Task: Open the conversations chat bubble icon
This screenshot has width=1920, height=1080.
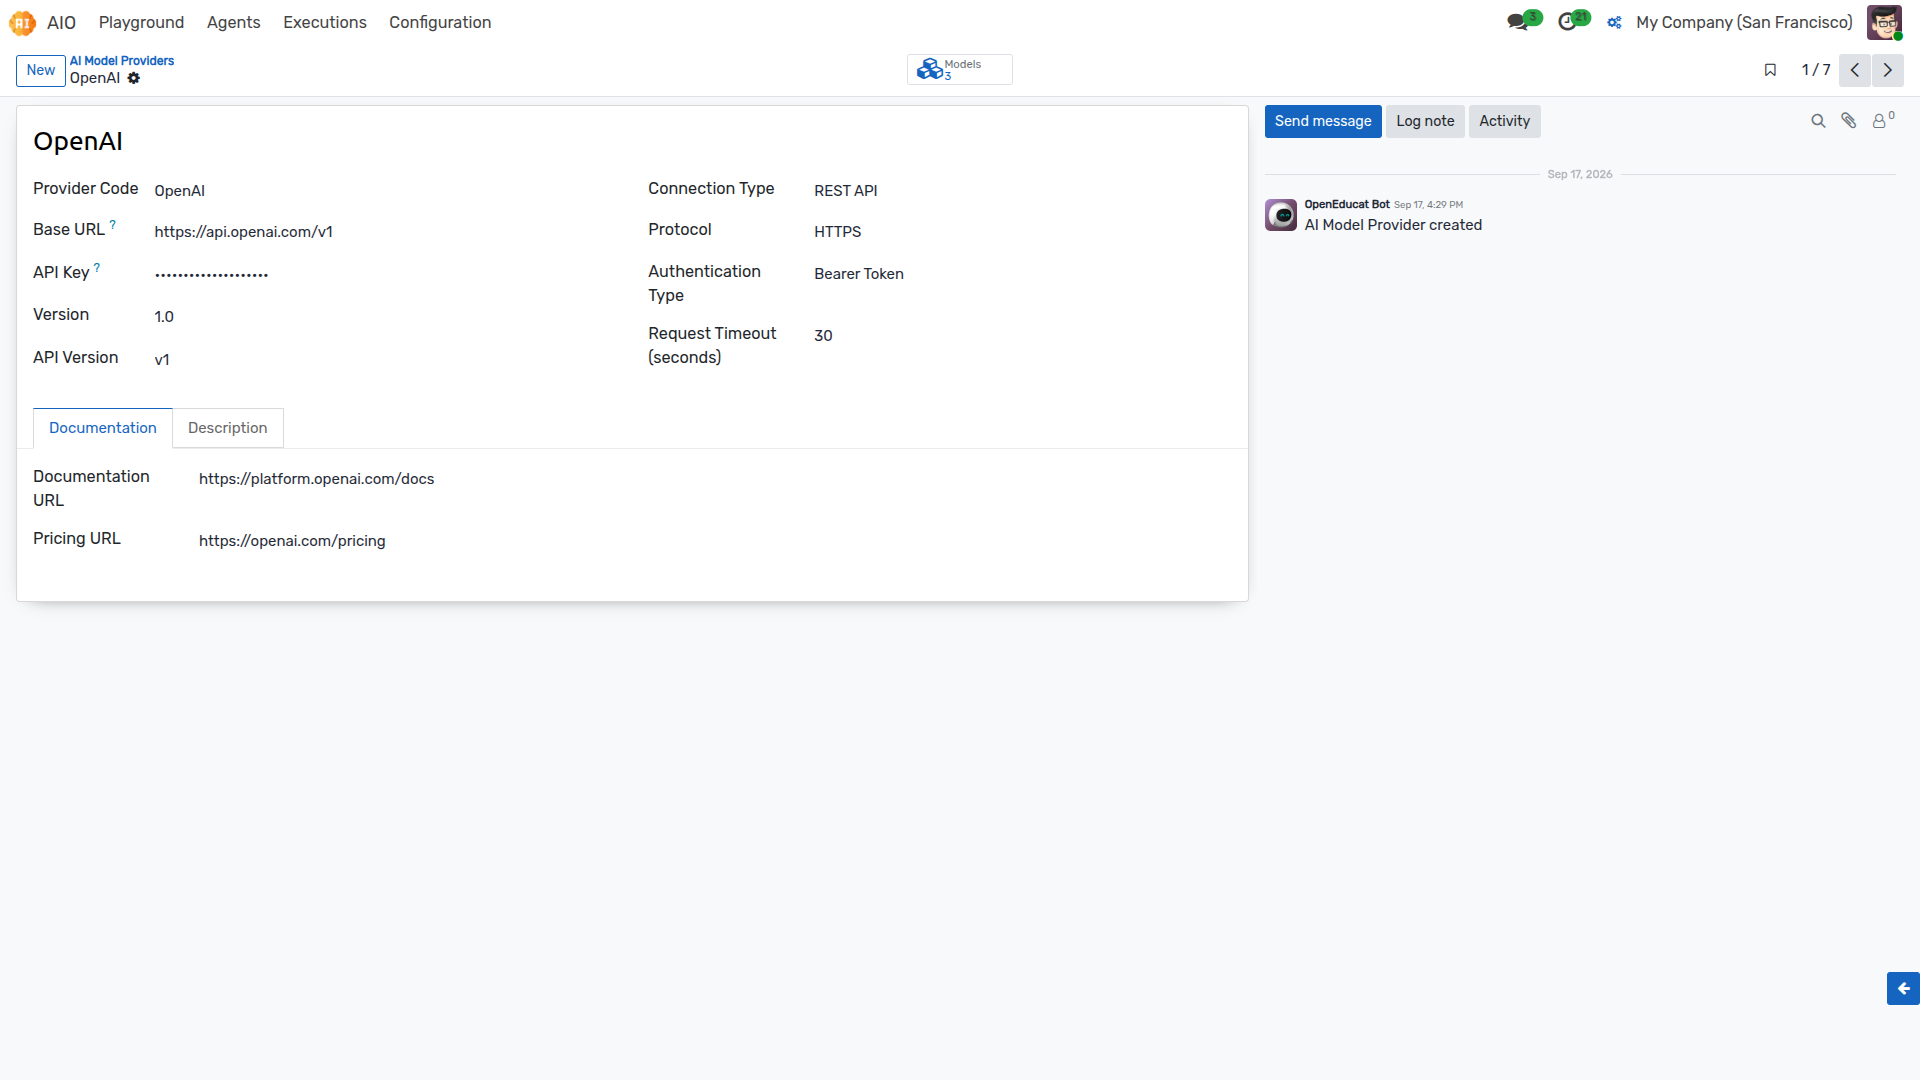Action: click(x=1518, y=22)
